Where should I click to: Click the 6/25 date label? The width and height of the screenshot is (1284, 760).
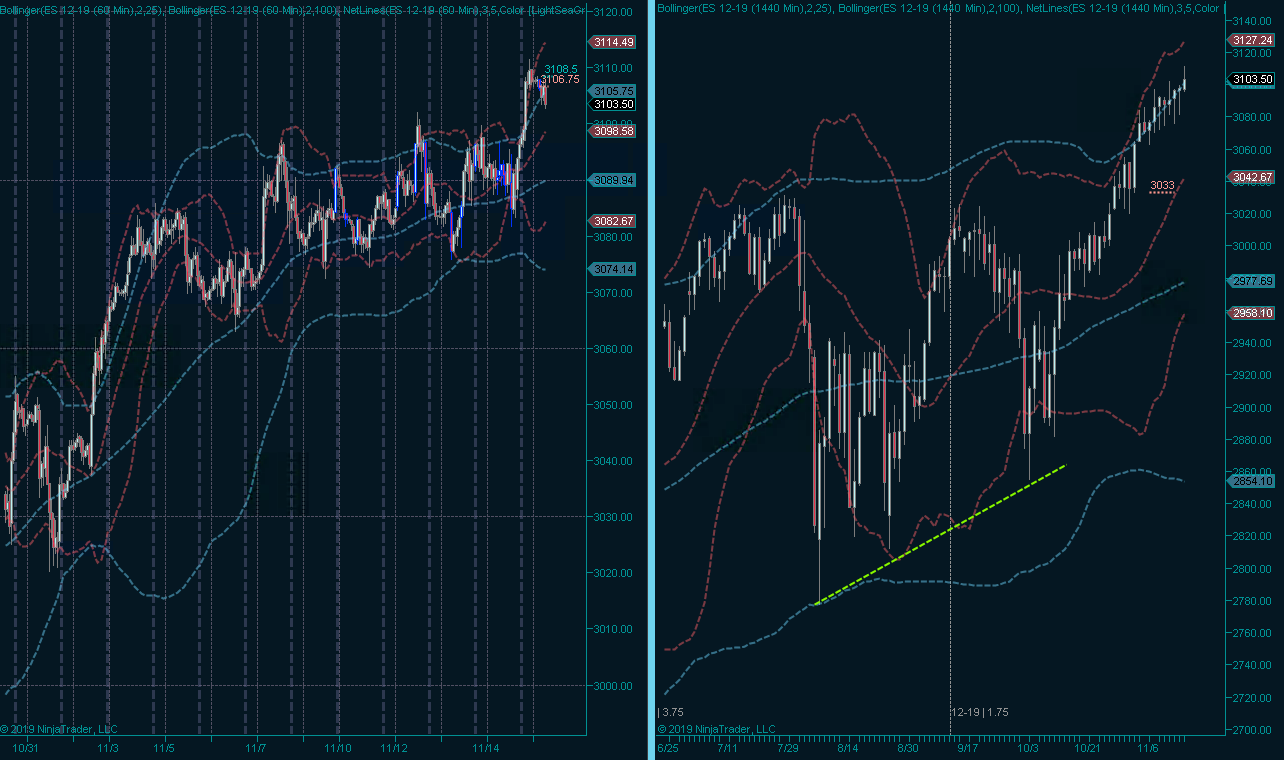tap(668, 748)
